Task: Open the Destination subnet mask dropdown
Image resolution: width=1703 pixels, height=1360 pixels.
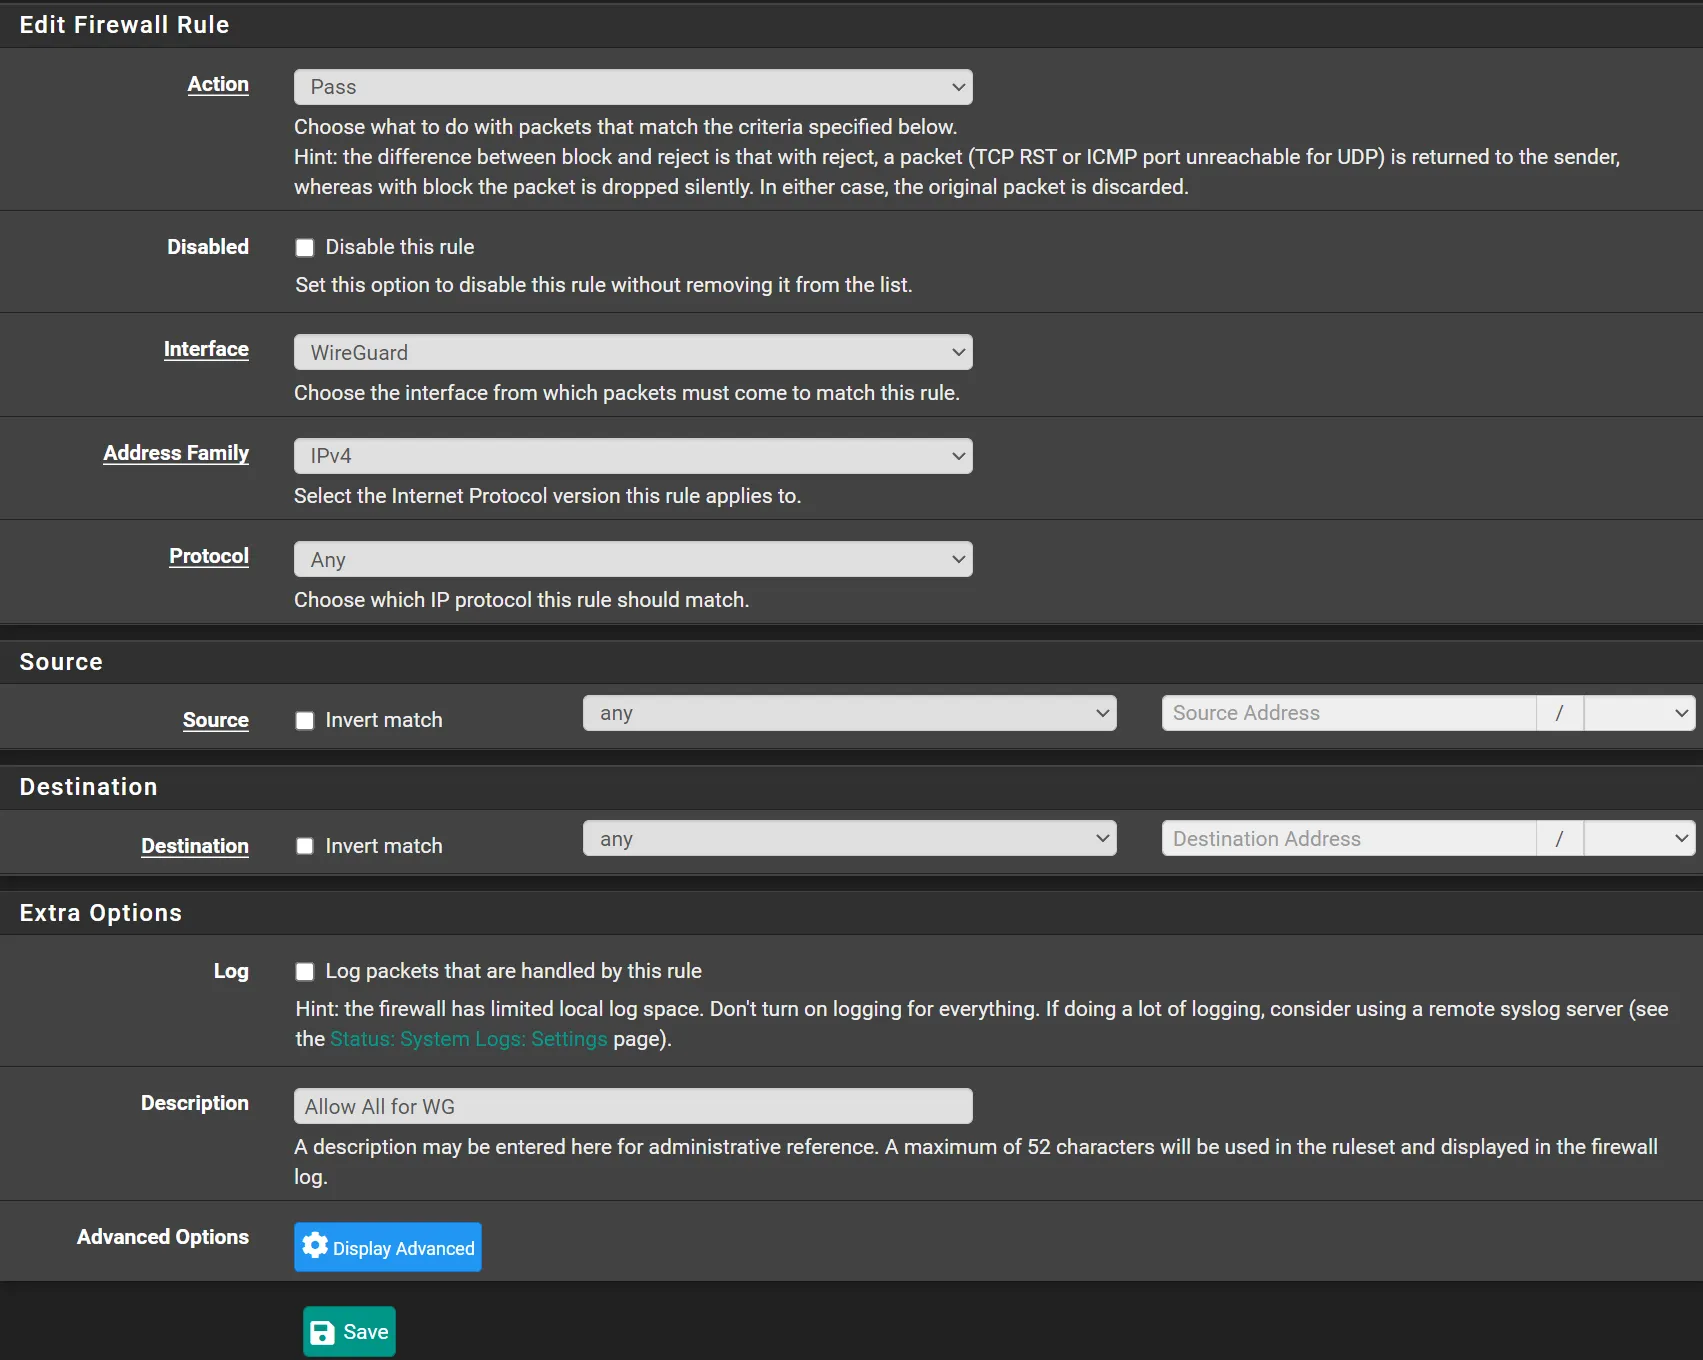Action: point(1639,839)
